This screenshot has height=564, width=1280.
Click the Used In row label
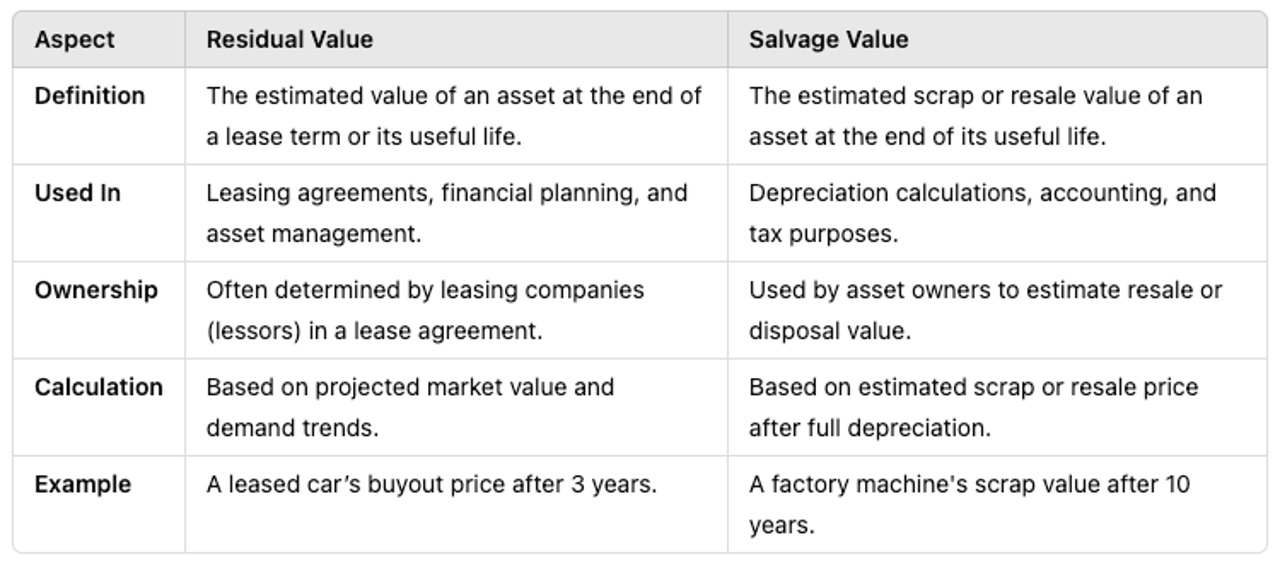click(77, 193)
